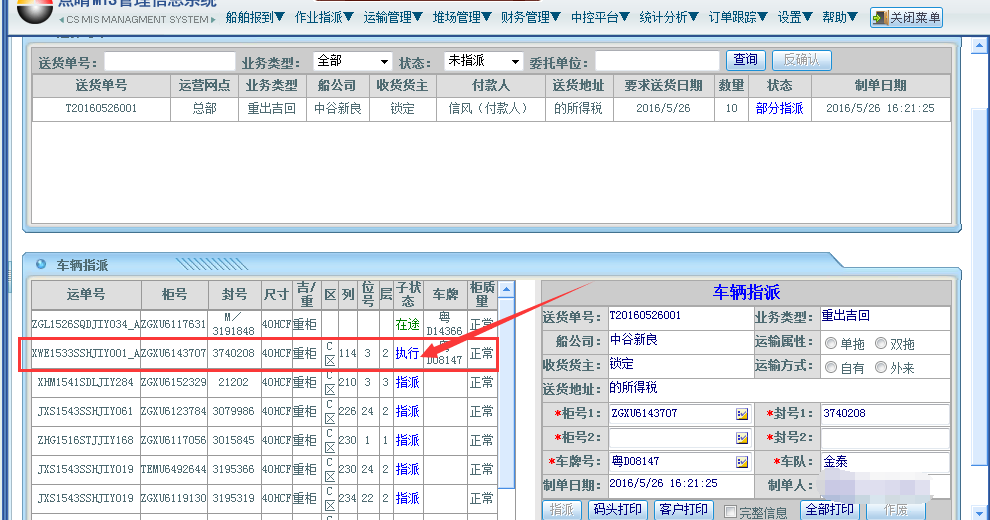Click the picker icon beside 柜号1 field

[x=742, y=413]
